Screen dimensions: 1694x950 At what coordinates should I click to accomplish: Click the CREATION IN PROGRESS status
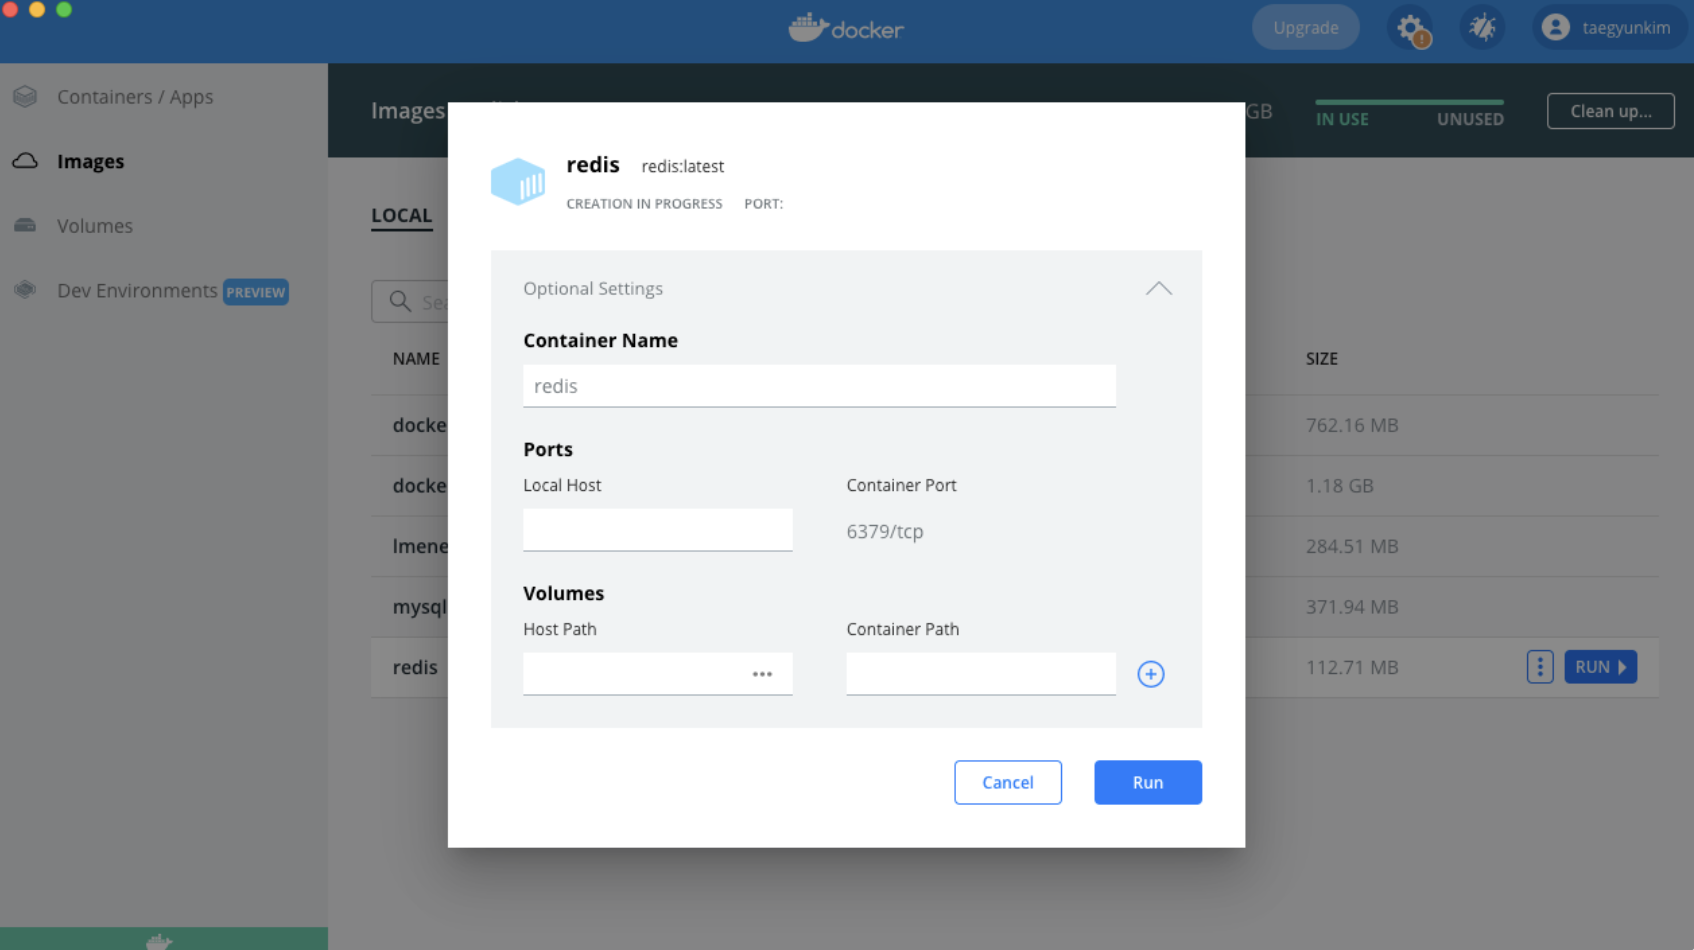coord(644,203)
